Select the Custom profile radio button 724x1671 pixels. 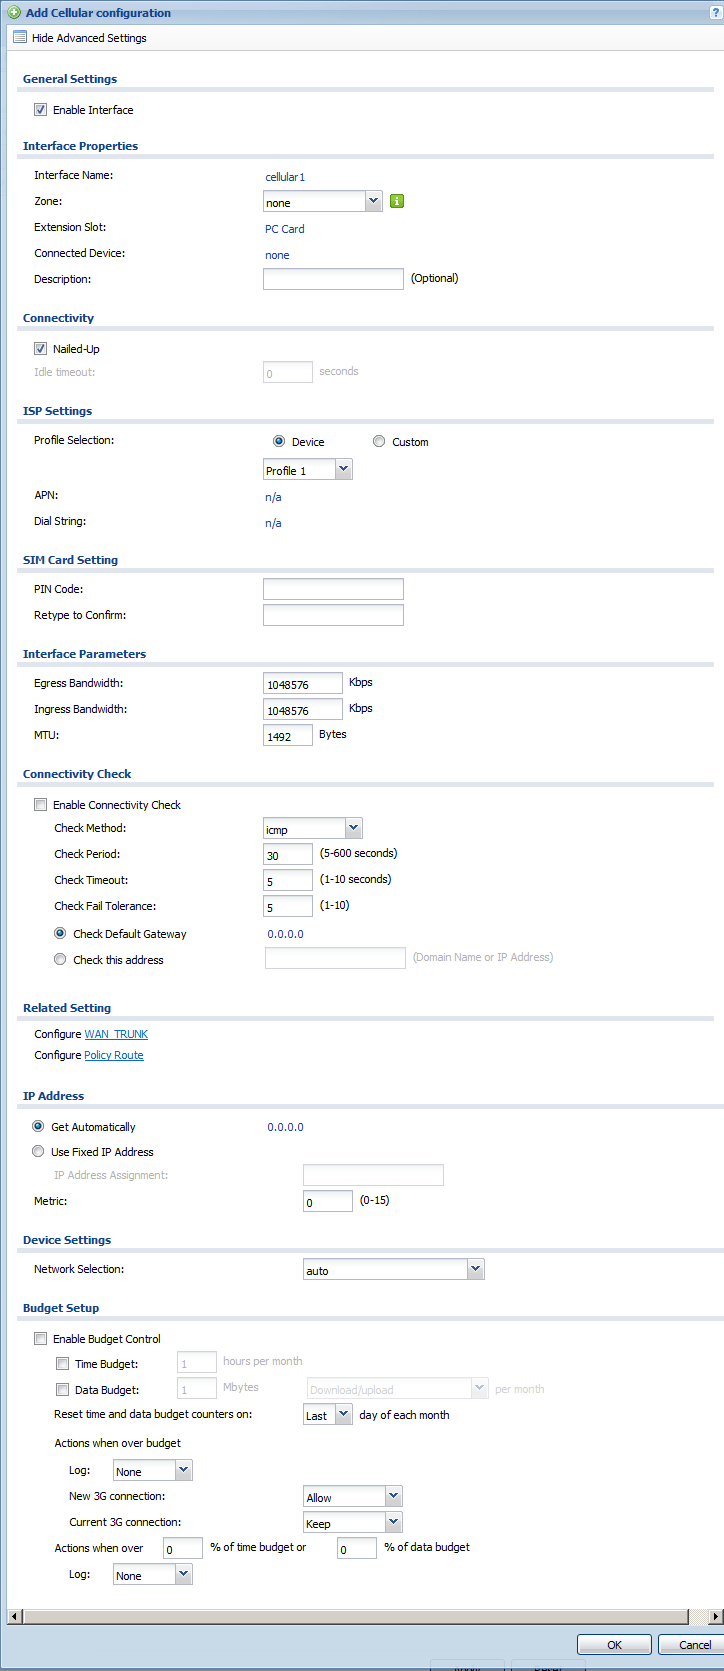click(x=379, y=441)
